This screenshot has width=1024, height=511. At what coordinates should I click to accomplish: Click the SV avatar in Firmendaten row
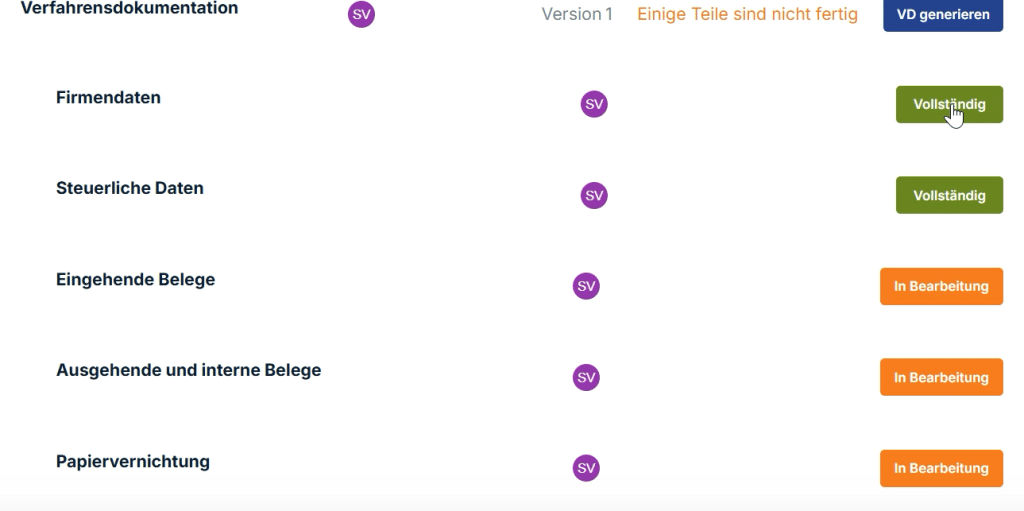[x=594, y=104]
